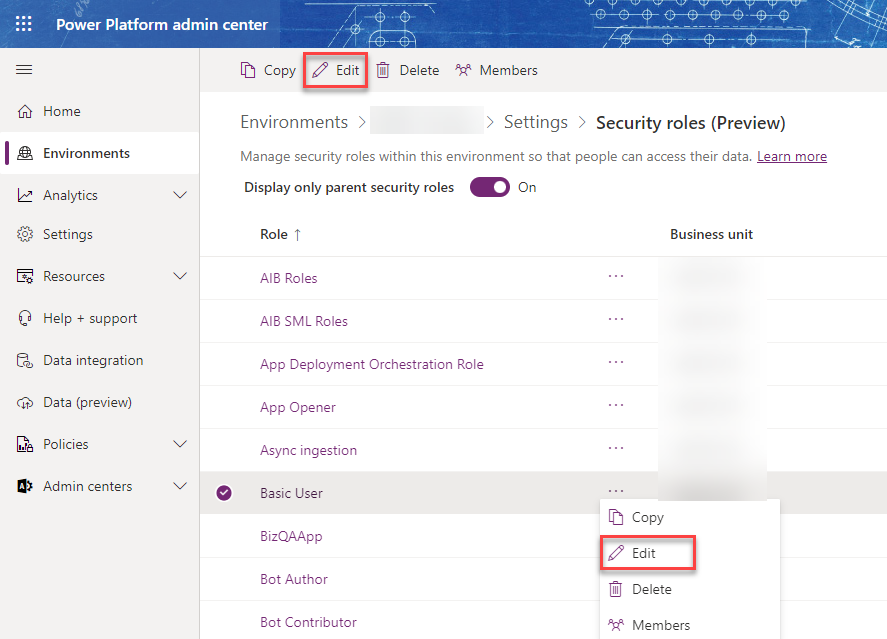Click Members icon in context menu
Screen dimensions: 887x639
[x=615, y=625]
